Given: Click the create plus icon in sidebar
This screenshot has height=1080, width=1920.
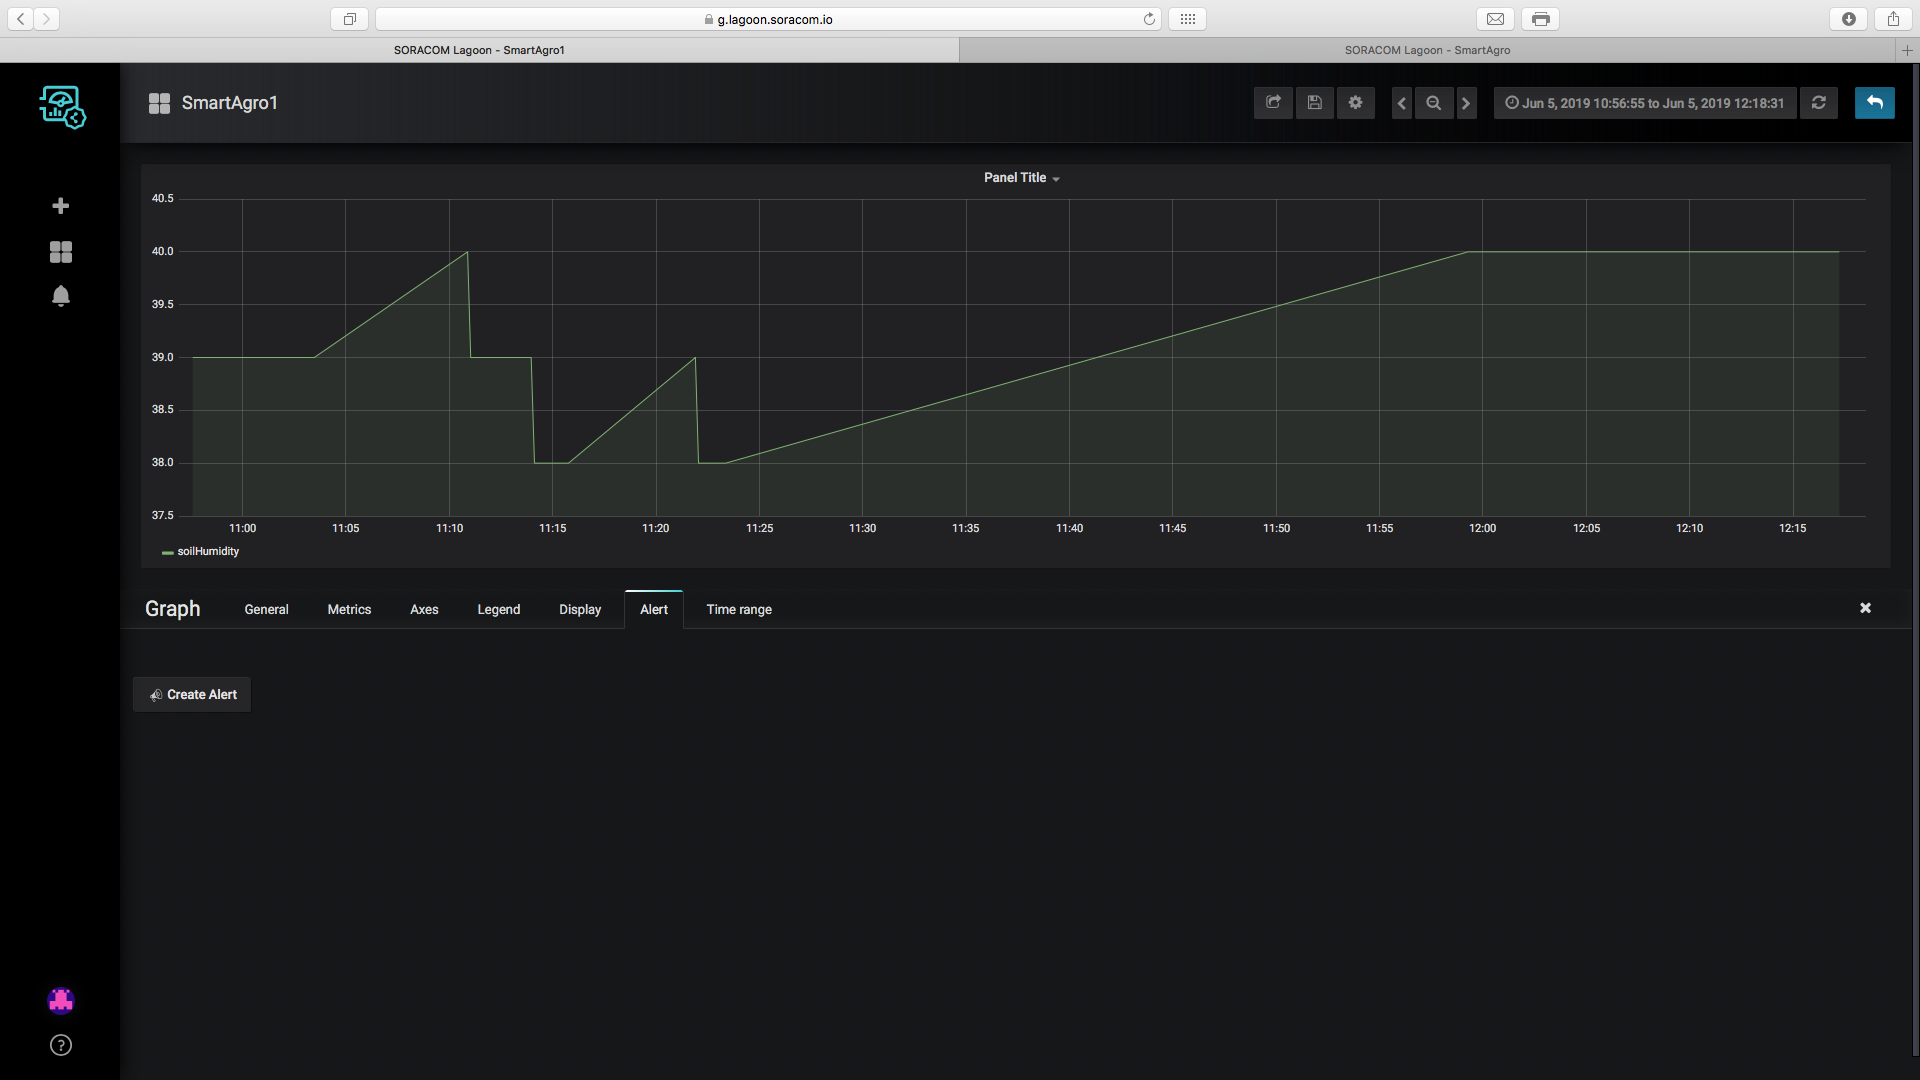Looking at the screenshot, I should (61, 206).
